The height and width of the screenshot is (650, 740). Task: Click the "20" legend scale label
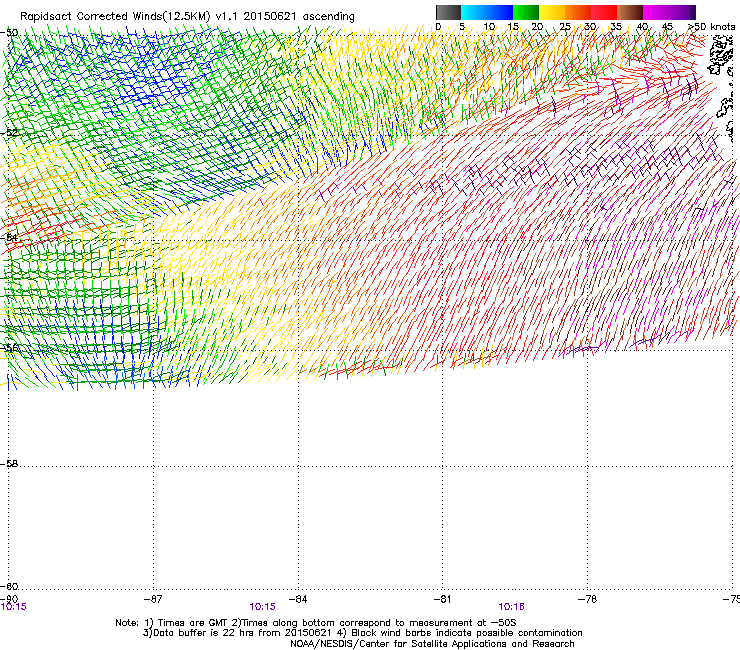[537, 27]
